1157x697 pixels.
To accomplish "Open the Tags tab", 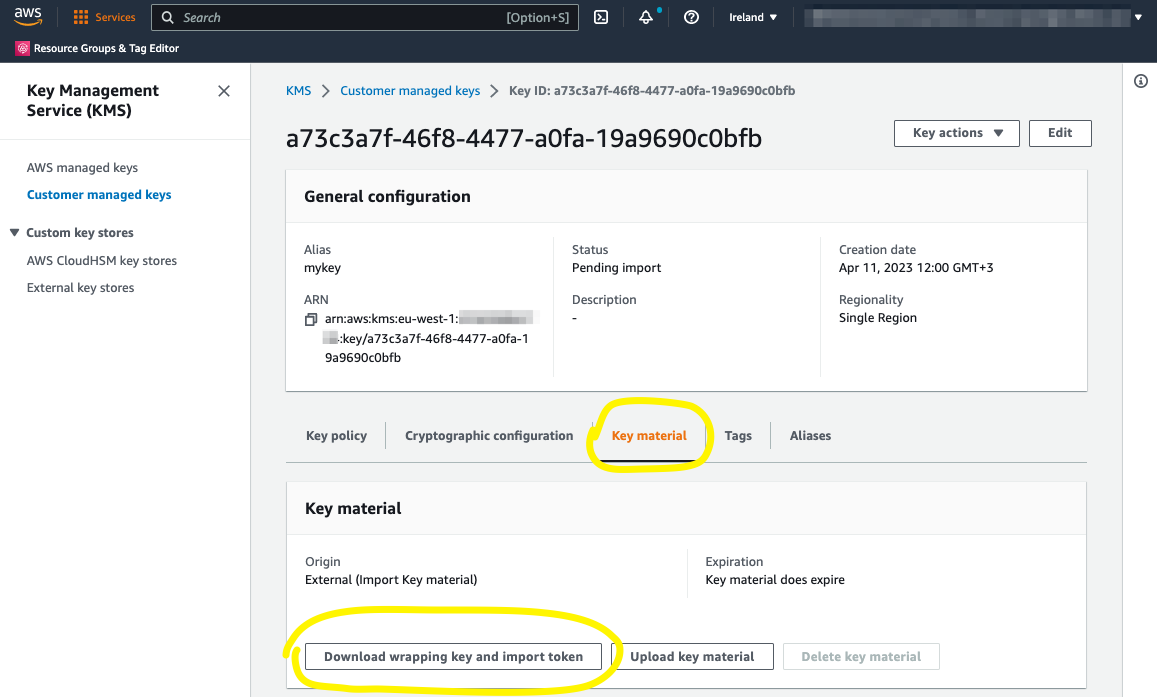I will 738,435.
